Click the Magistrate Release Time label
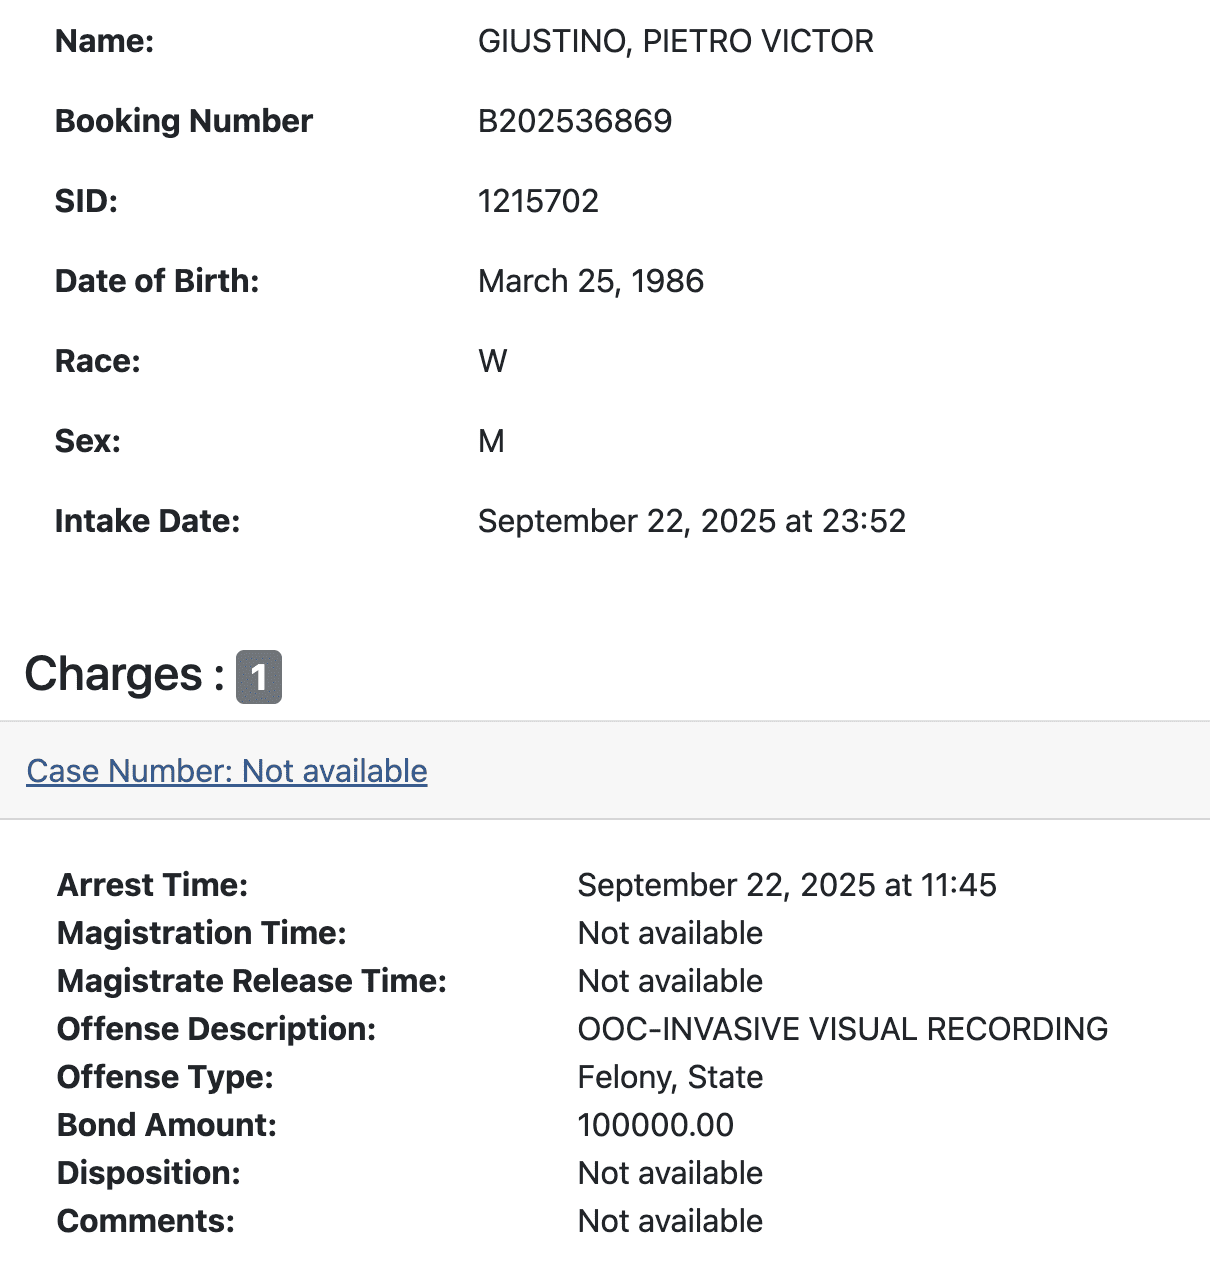The height and width of the screenshot is (1268, 1210). (252, 981)
